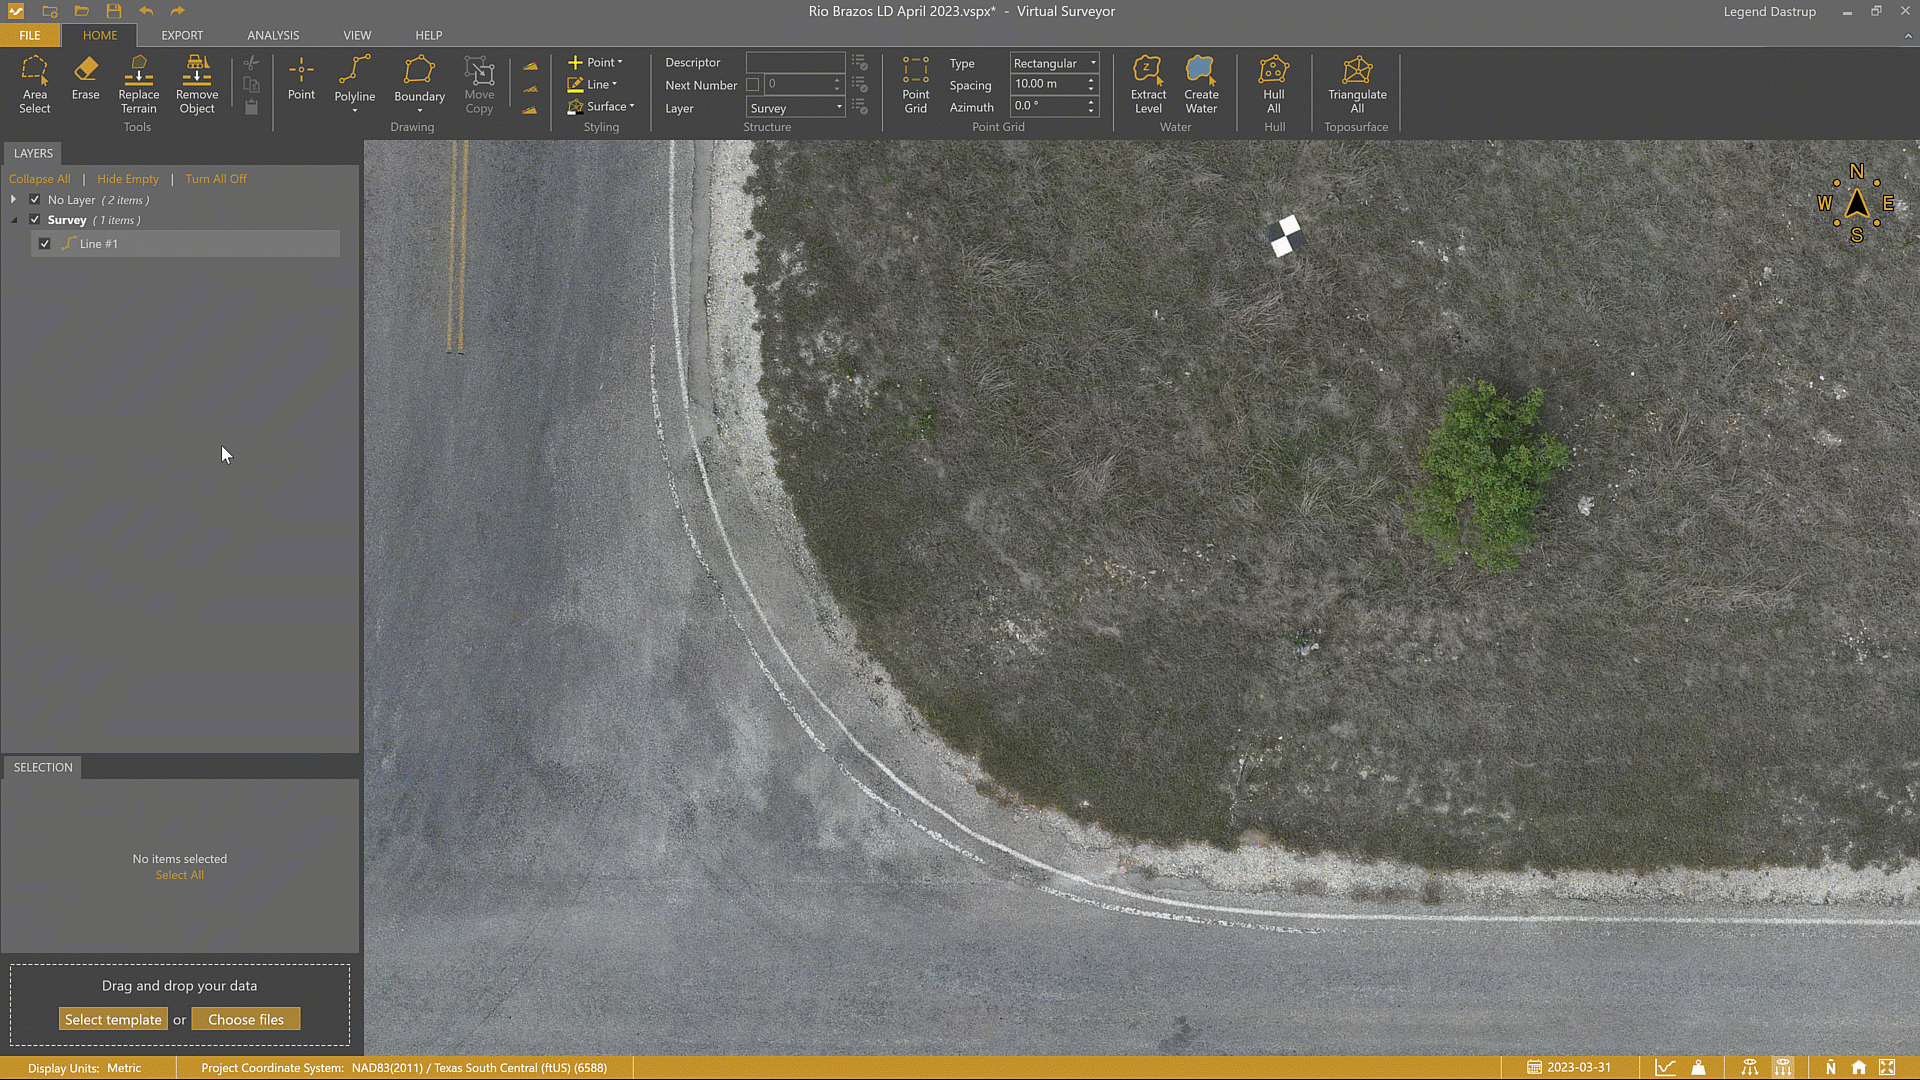Click the home view icon in the status bar
1920x1080 pixels.
1858,1067
